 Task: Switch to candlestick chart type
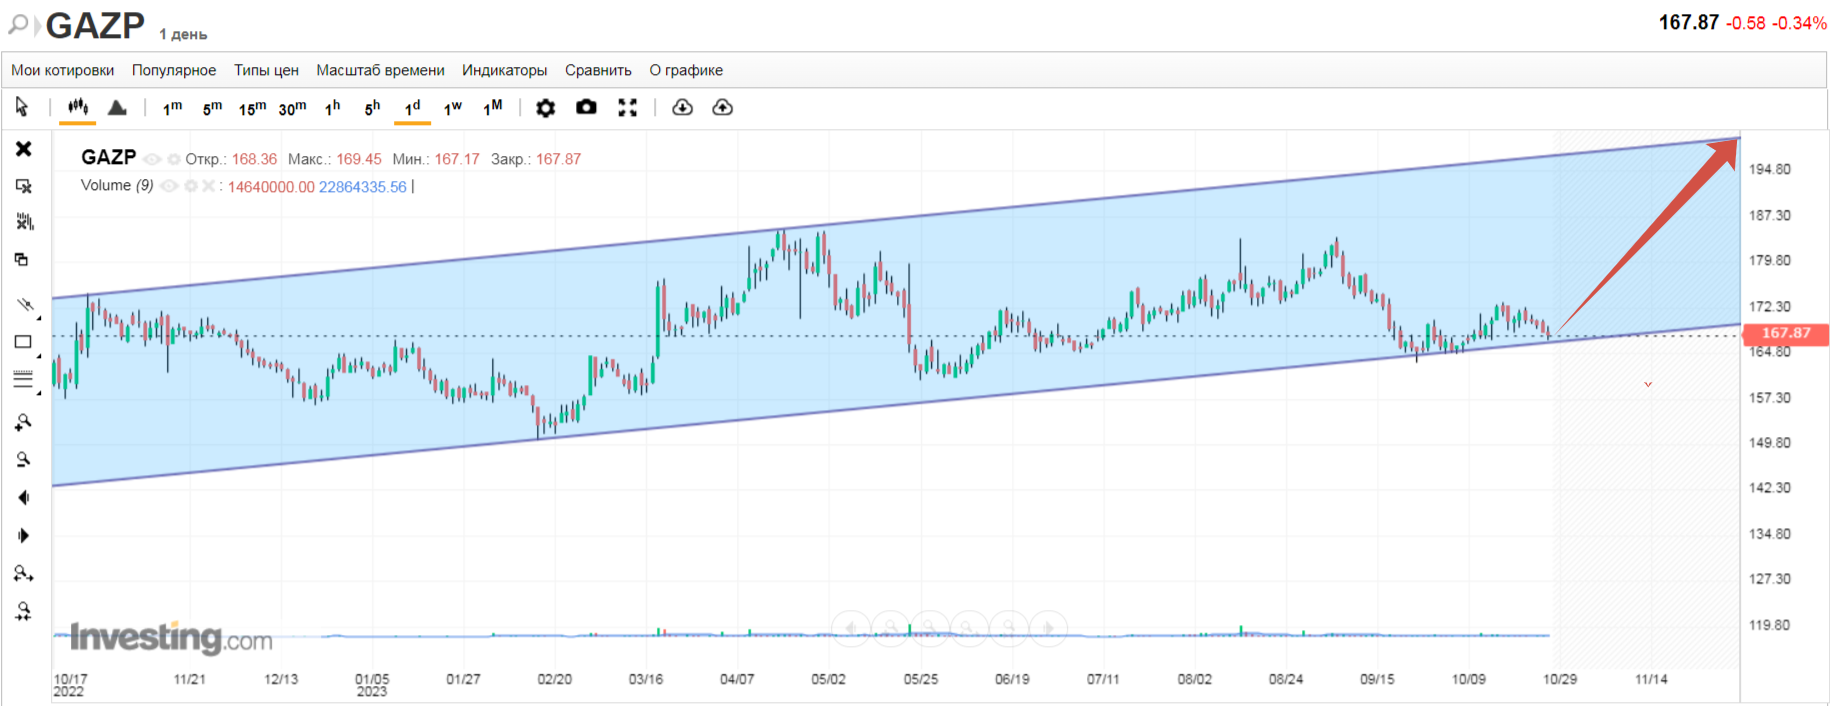[x=78, y=107]
